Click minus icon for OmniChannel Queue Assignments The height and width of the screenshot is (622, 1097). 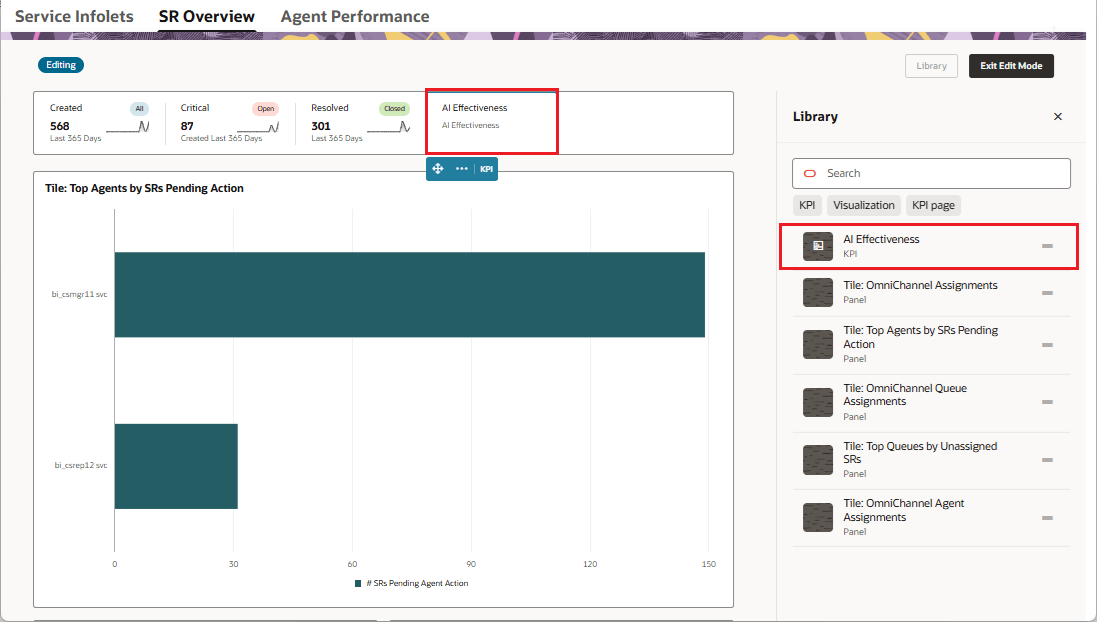tap(1047, 402)
